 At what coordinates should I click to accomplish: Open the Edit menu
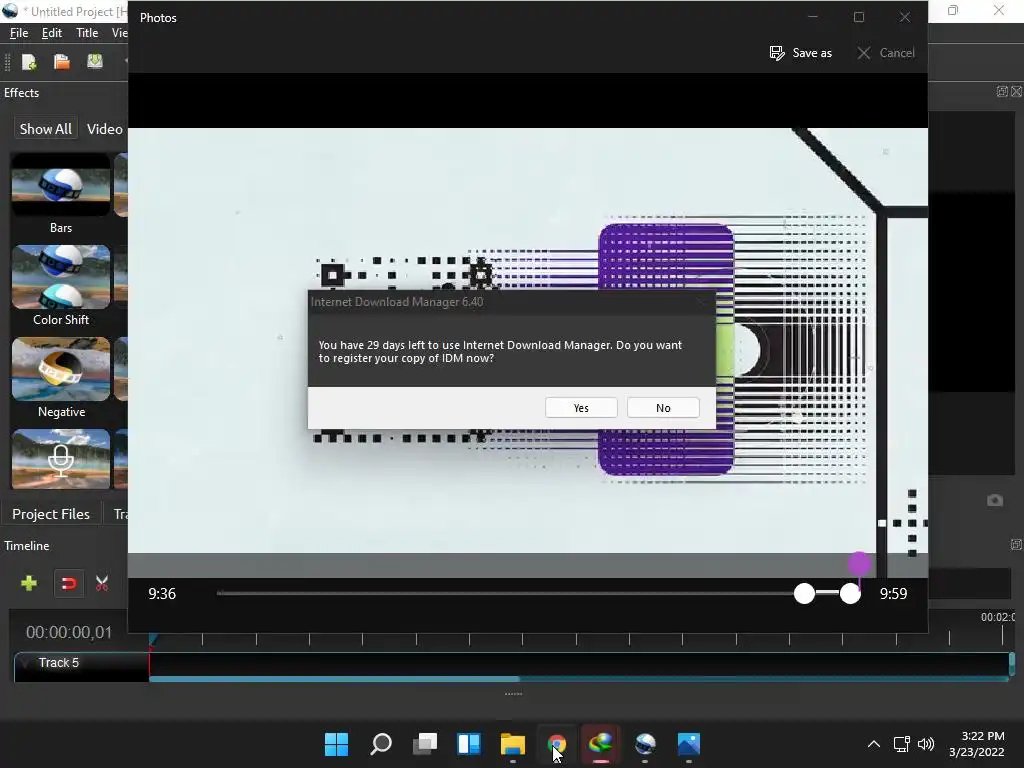click(52, 33)
